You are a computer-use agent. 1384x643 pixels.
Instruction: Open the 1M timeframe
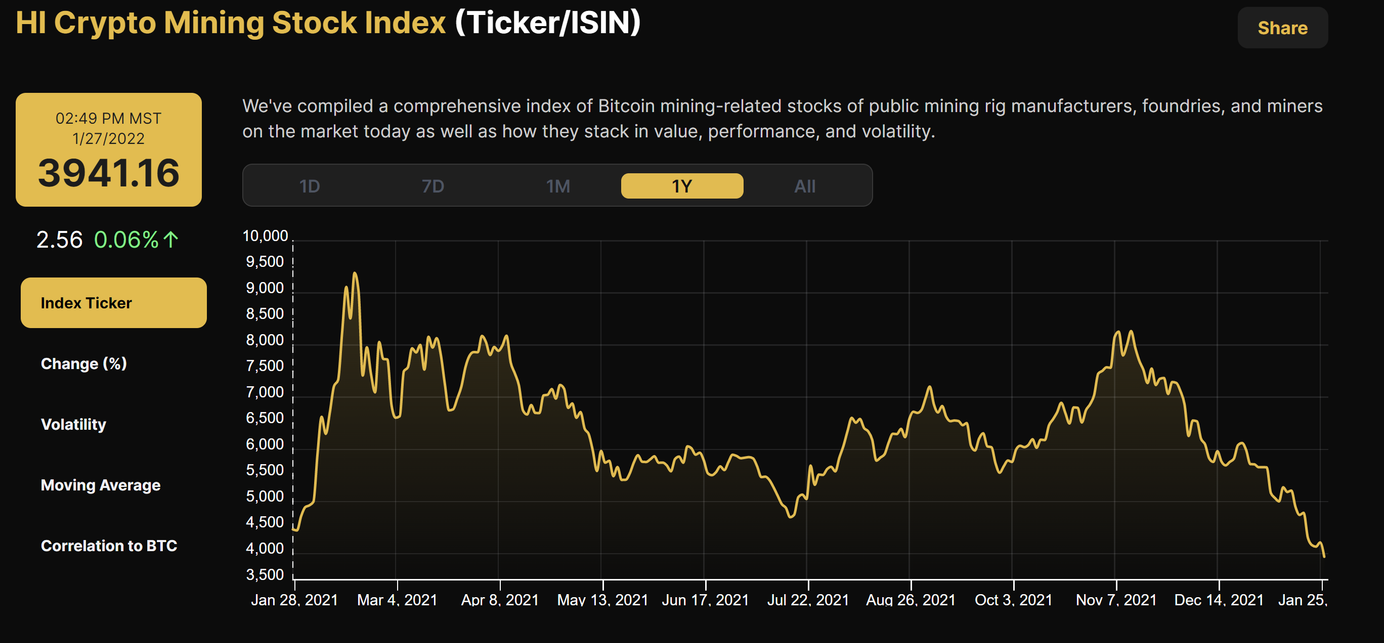pyautogui.click(x=557, y=185)
